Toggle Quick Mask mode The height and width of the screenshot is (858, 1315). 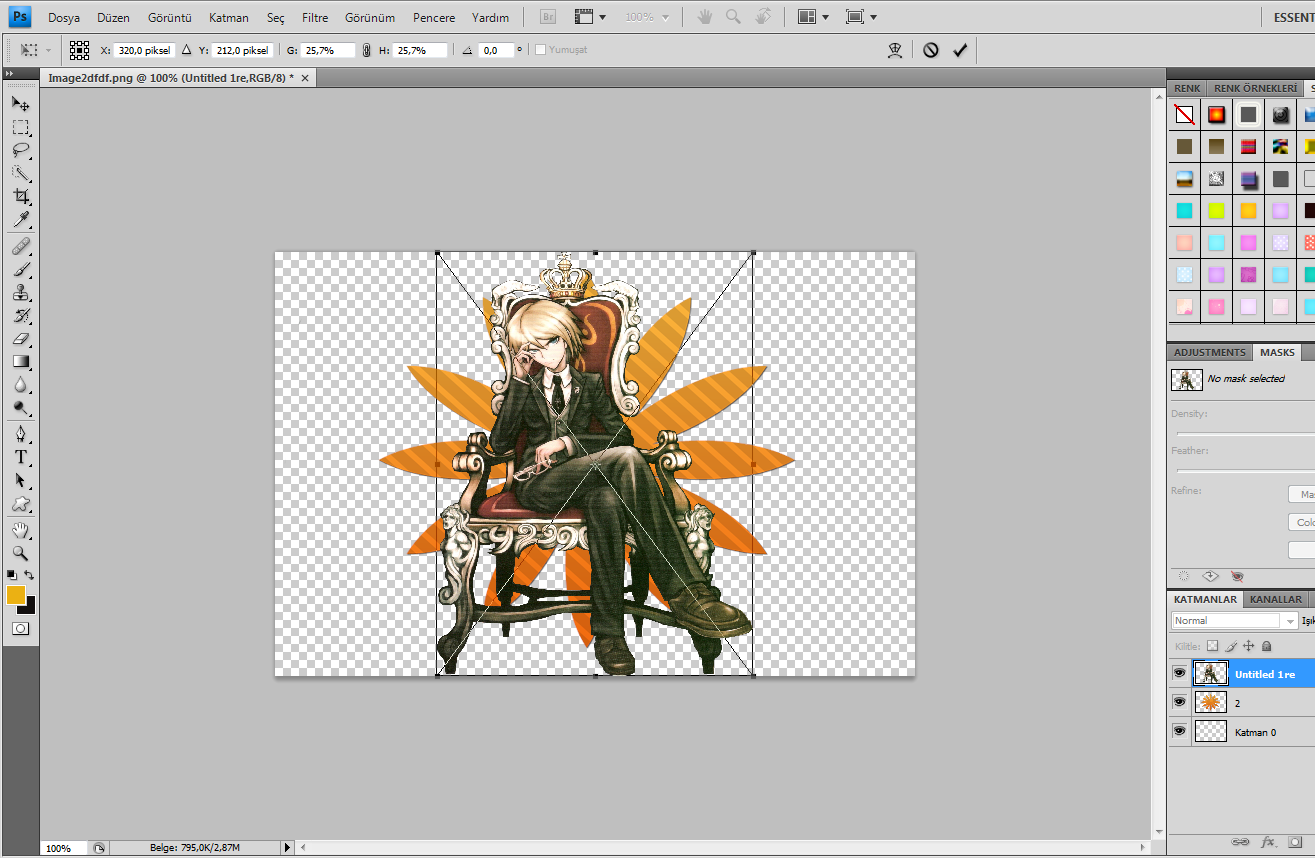point(20,629)
